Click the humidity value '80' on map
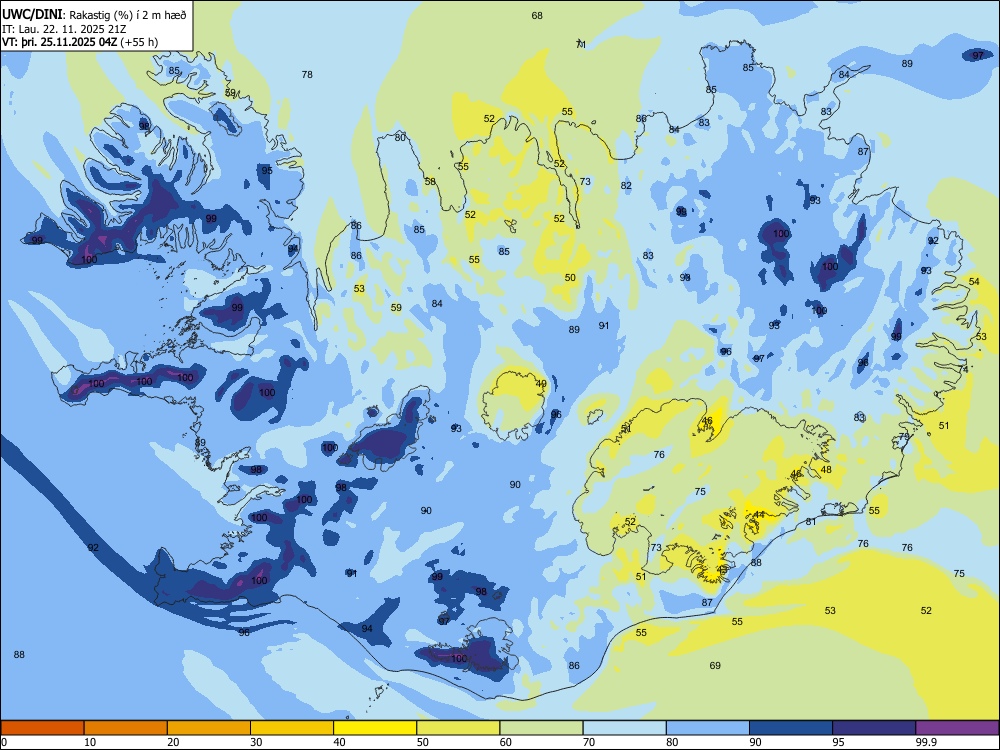Screen dimensions: 1000x750 click(x=400, y=137)
